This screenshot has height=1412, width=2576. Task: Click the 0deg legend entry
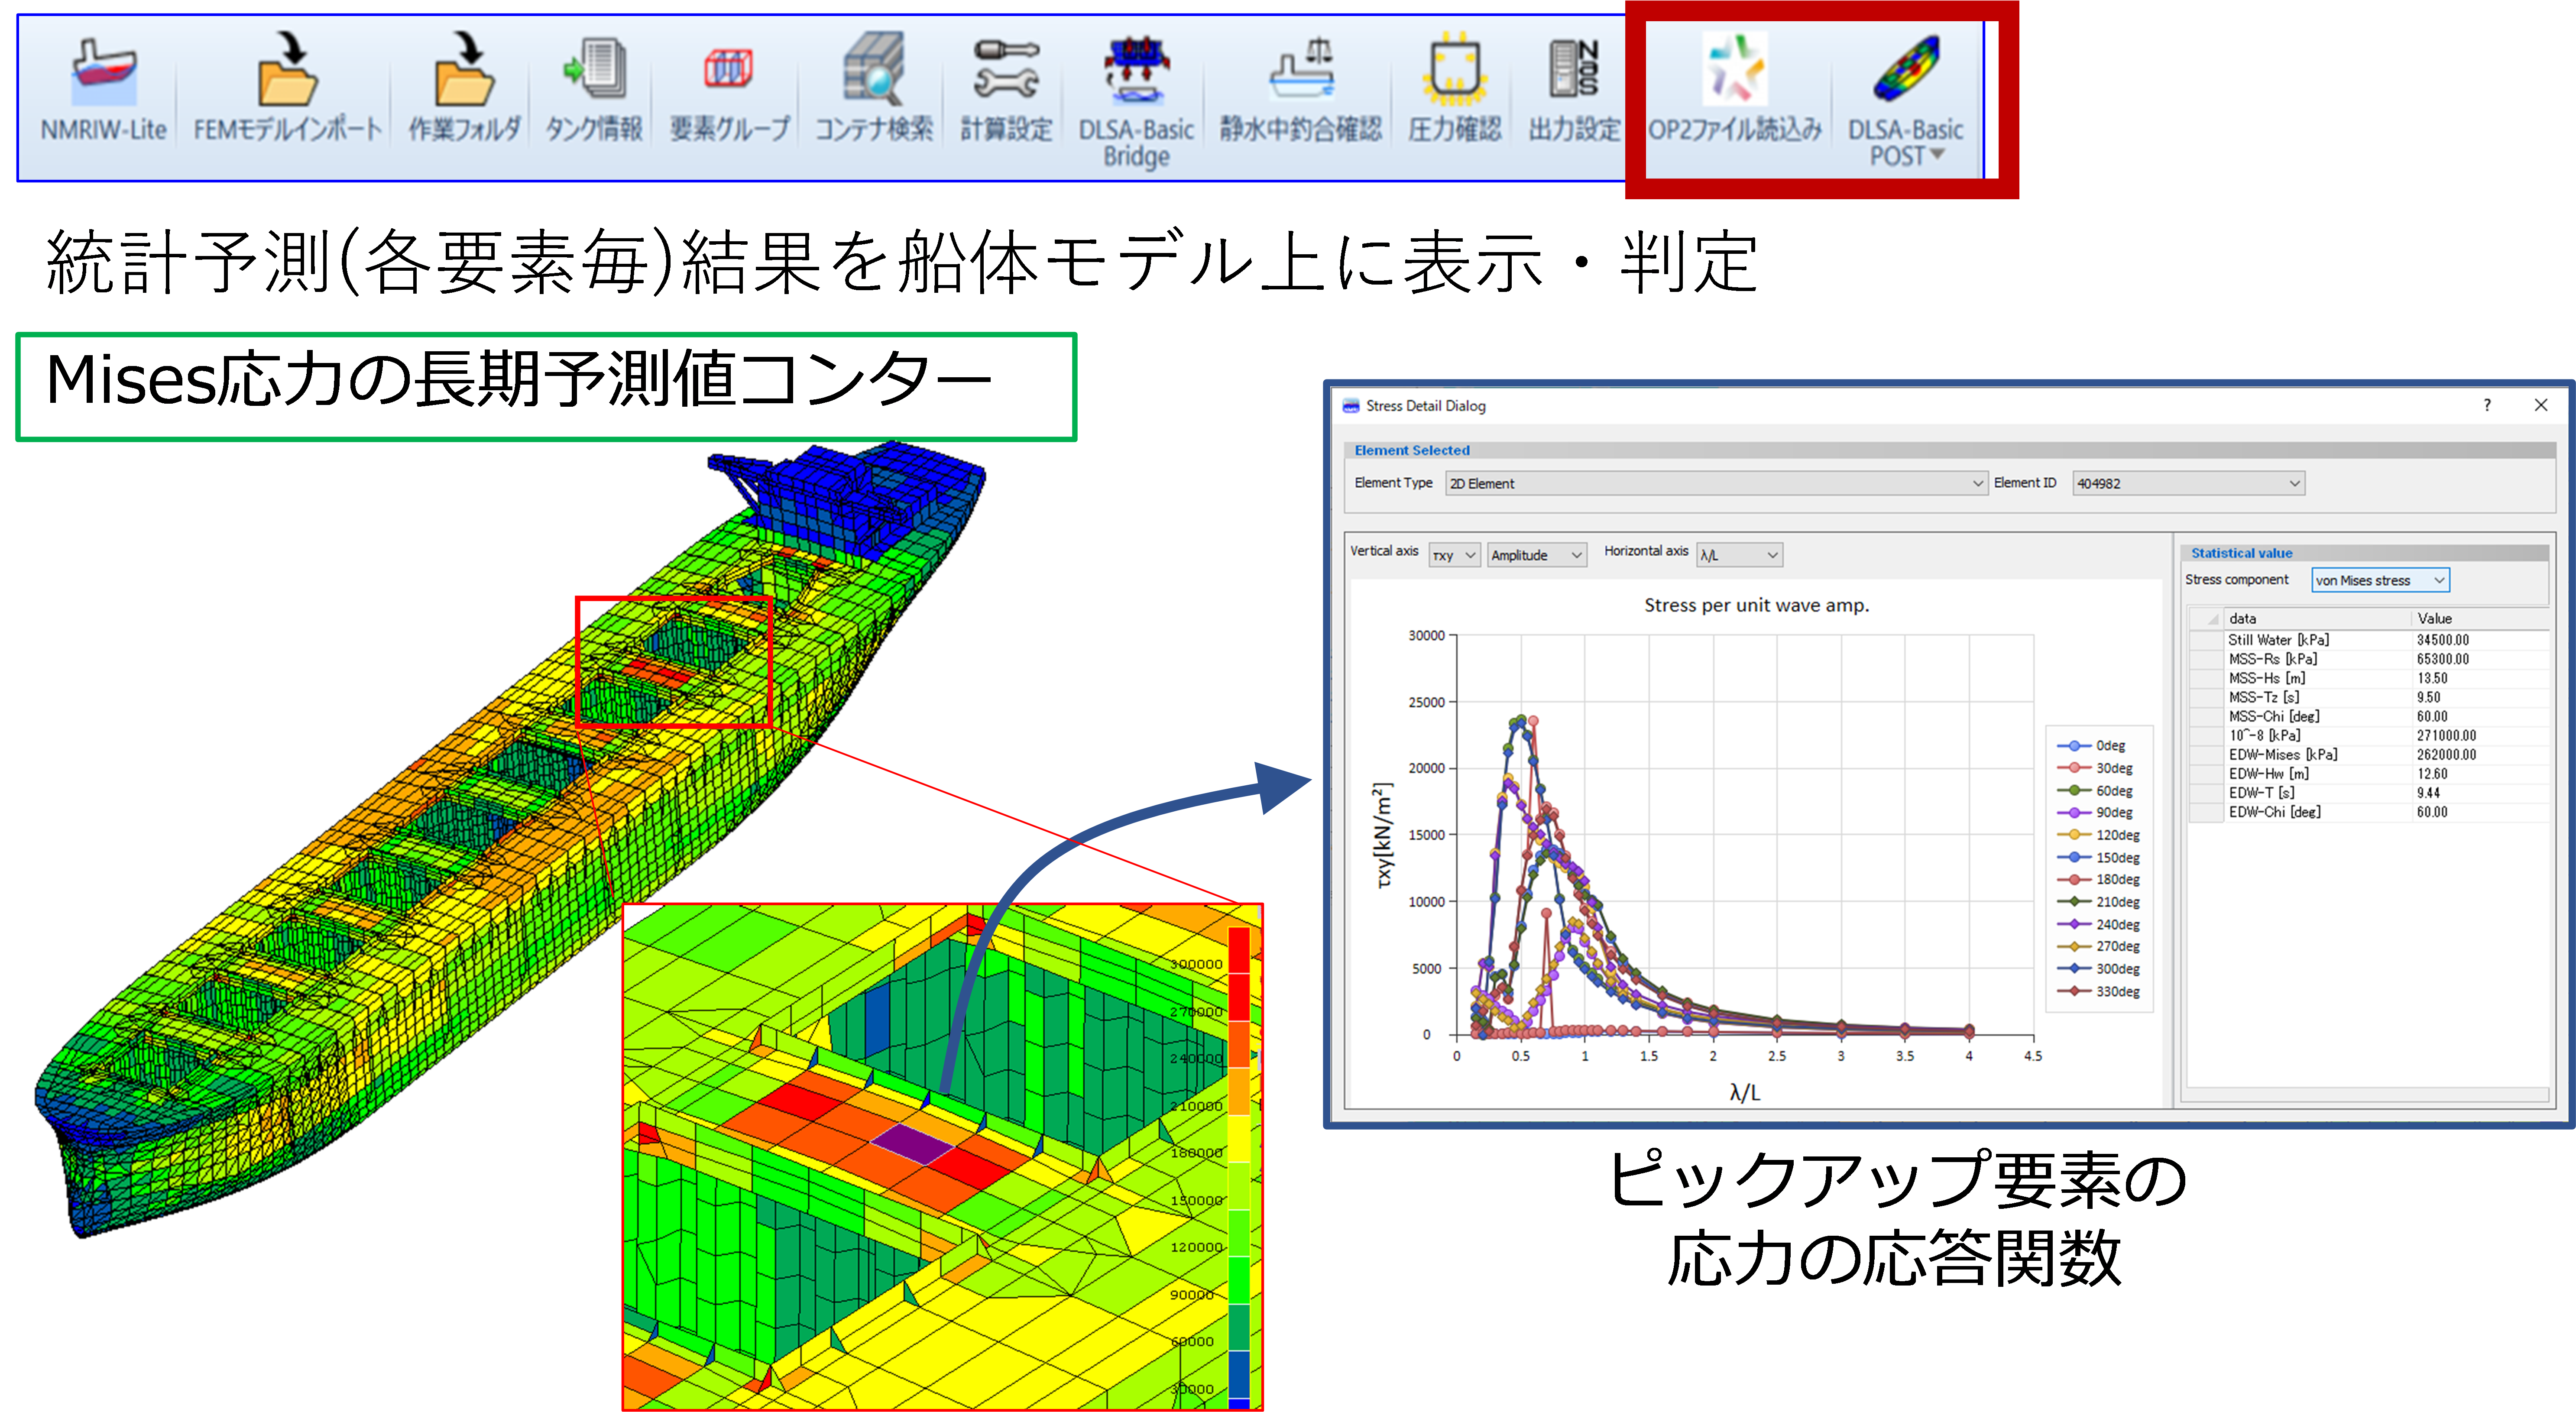pyautogui.click(x=2092, y=745)
